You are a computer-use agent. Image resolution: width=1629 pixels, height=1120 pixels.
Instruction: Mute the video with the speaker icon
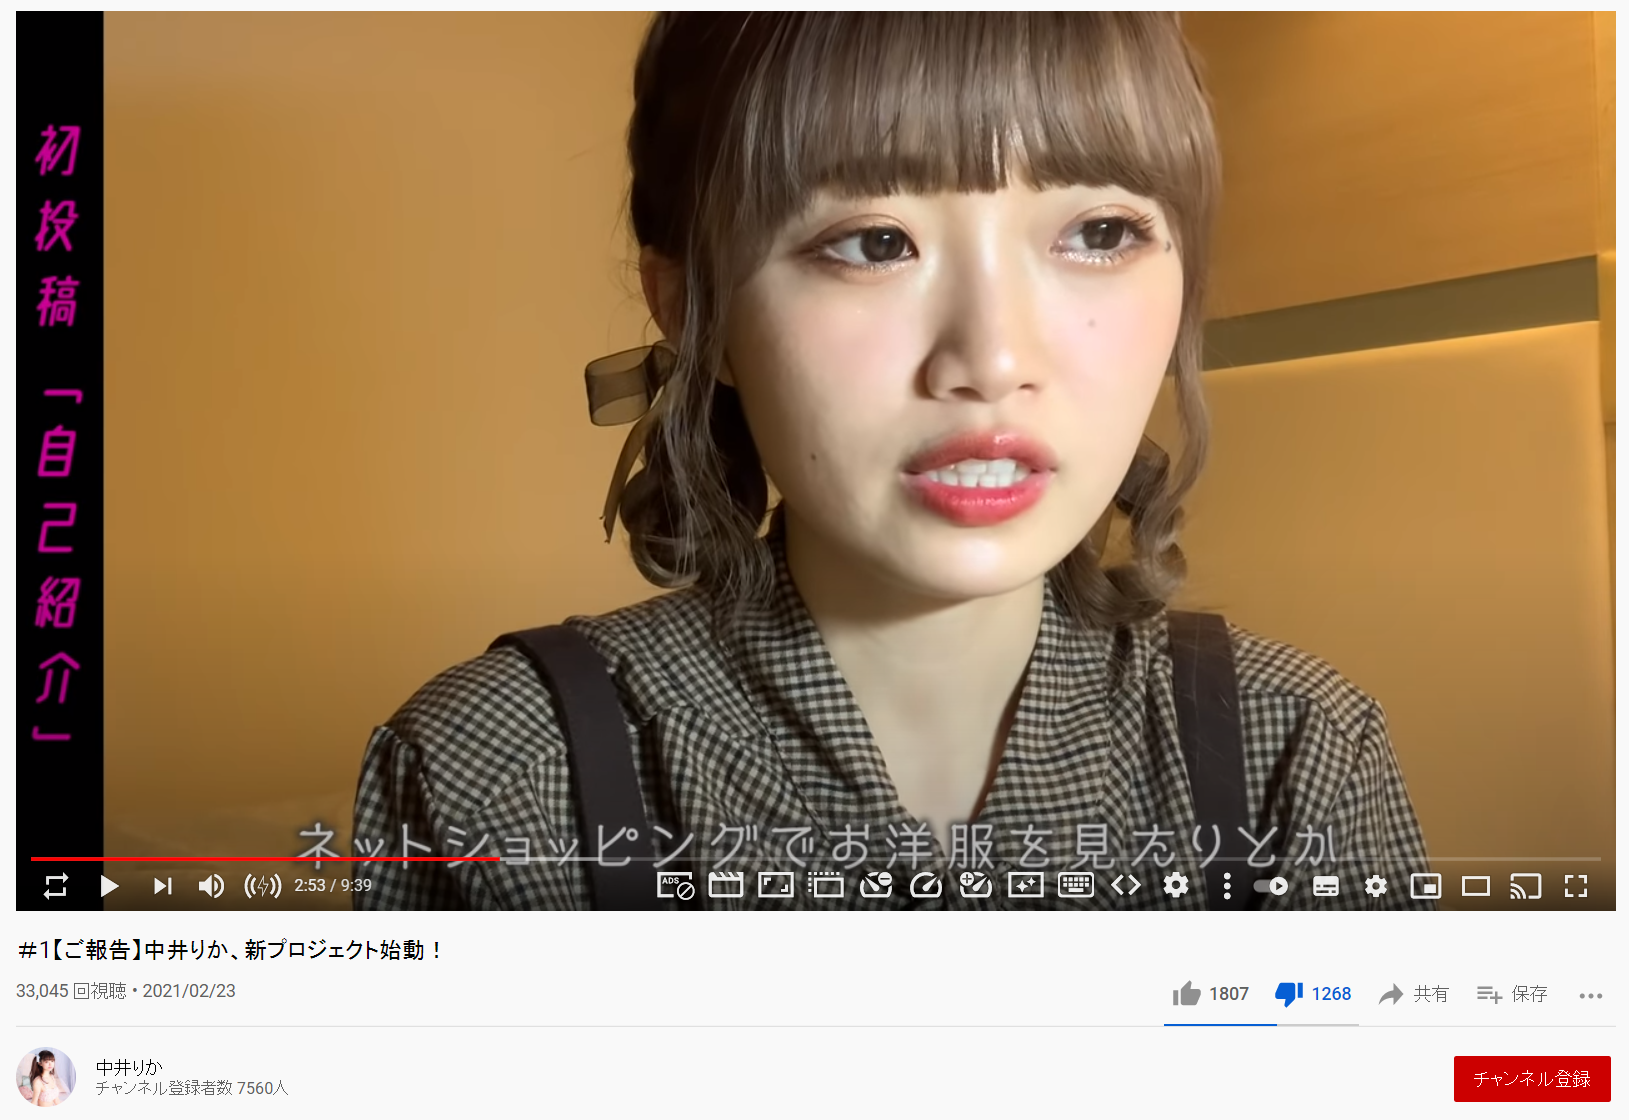click(211, 885)
